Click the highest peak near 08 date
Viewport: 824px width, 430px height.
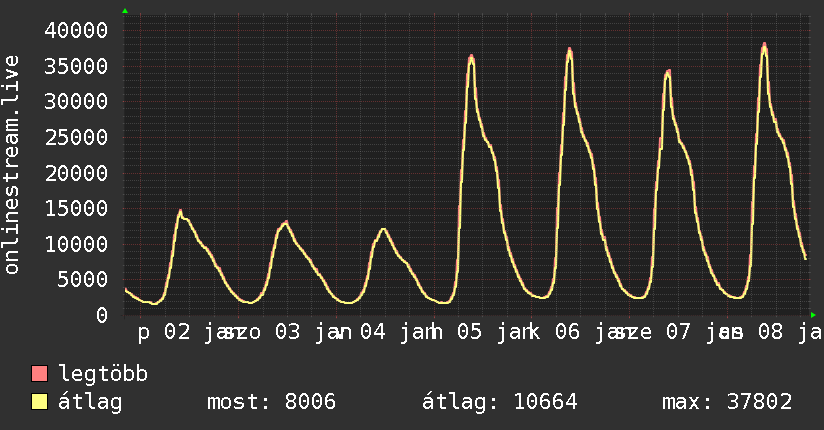point(765,46)
